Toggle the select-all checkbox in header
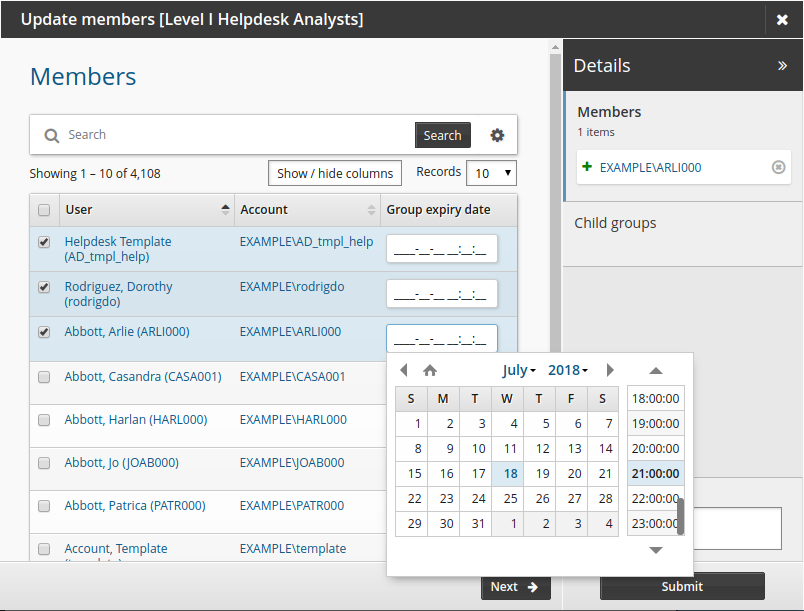 44,210
